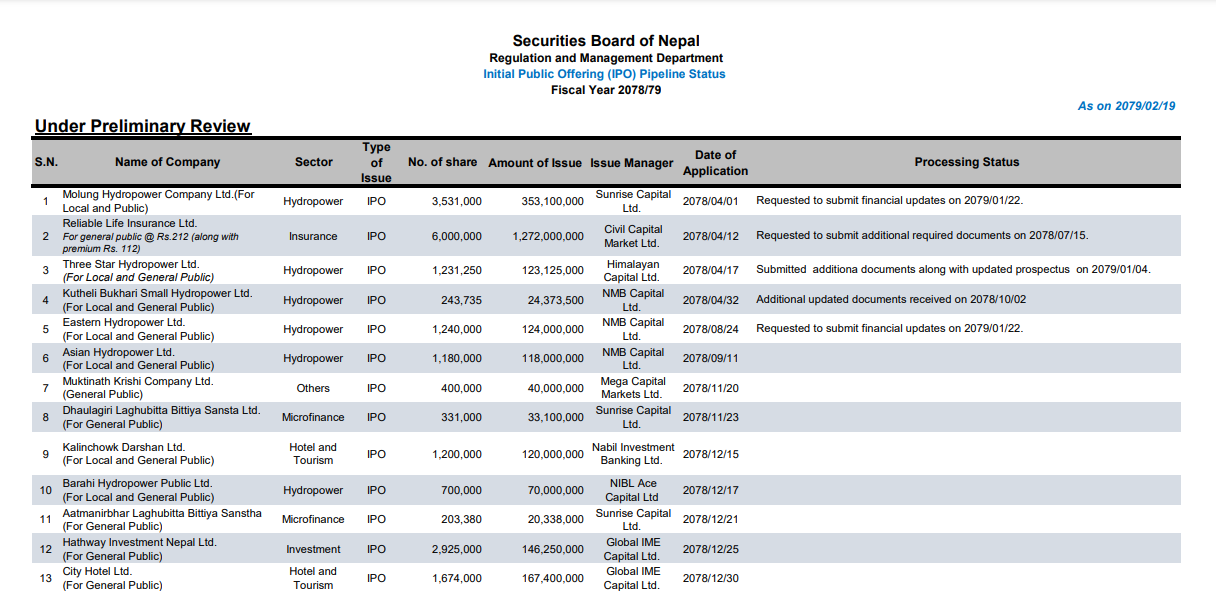Screen dimensions: 1216x591
Task: Click the Molung Hydropower Company Ltd. entry
Action: pyautogui.click(x=159, y=195)
